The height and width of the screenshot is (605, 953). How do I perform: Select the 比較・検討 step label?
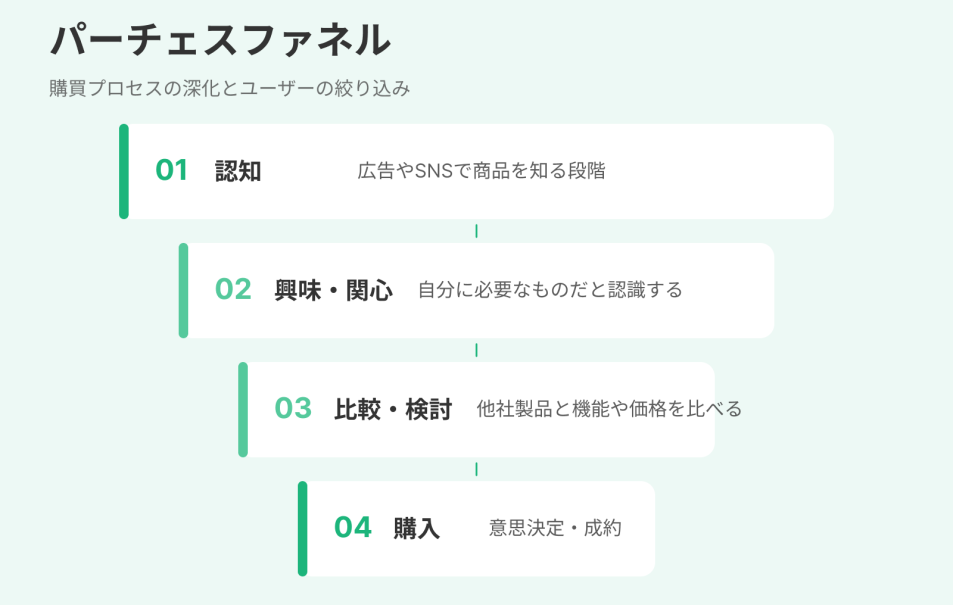click(393, 409)
